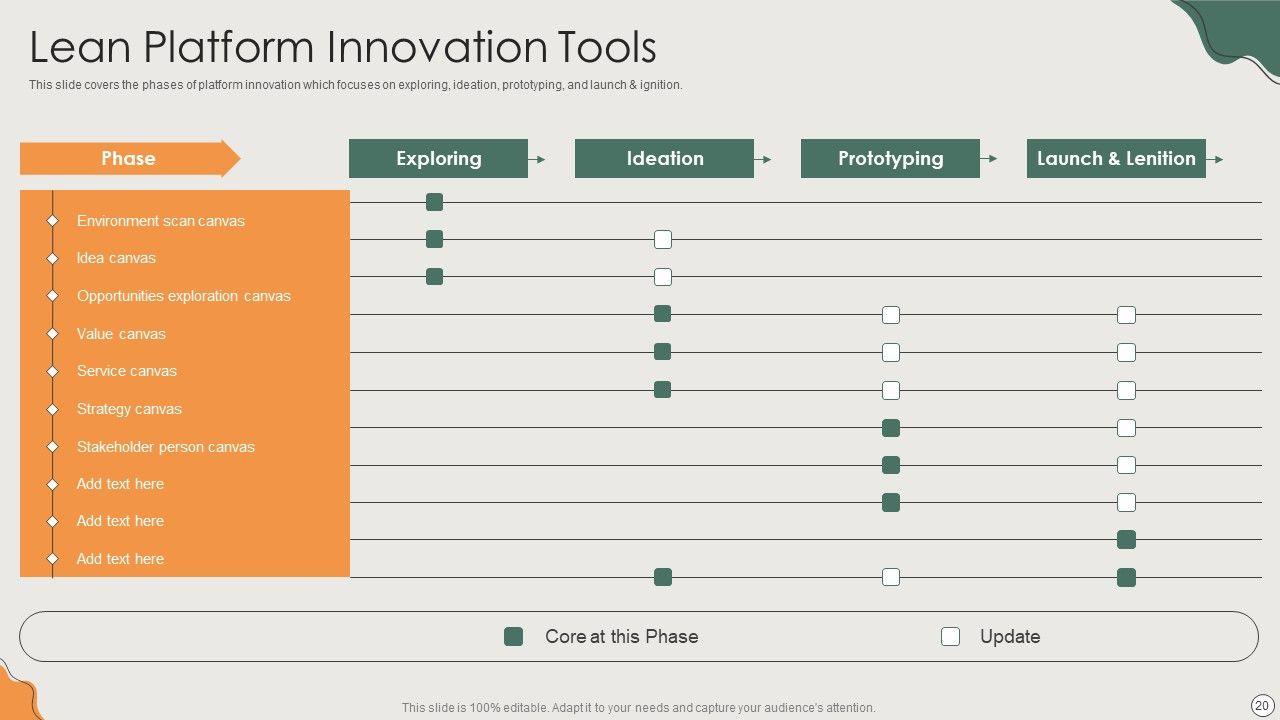Tick the topmost white box under Ideation
Screen dimensions: 1280x720
click(663, 240)
